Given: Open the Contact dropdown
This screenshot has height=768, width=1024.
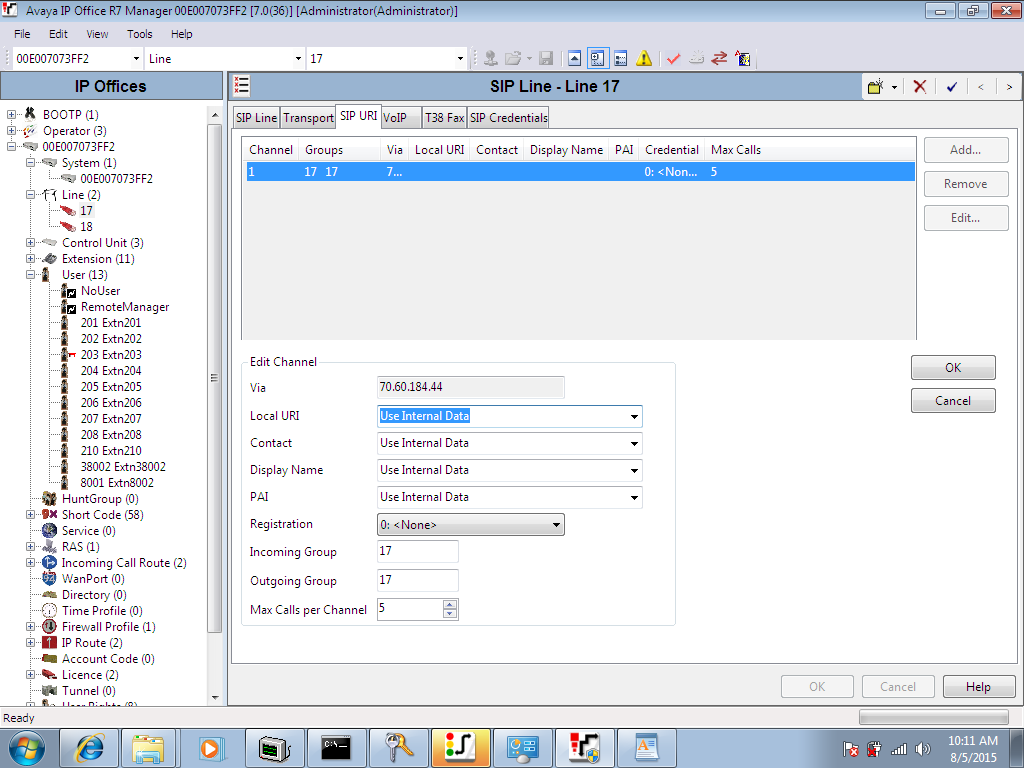Looking at the screenshot, I should tap(634, 443).
